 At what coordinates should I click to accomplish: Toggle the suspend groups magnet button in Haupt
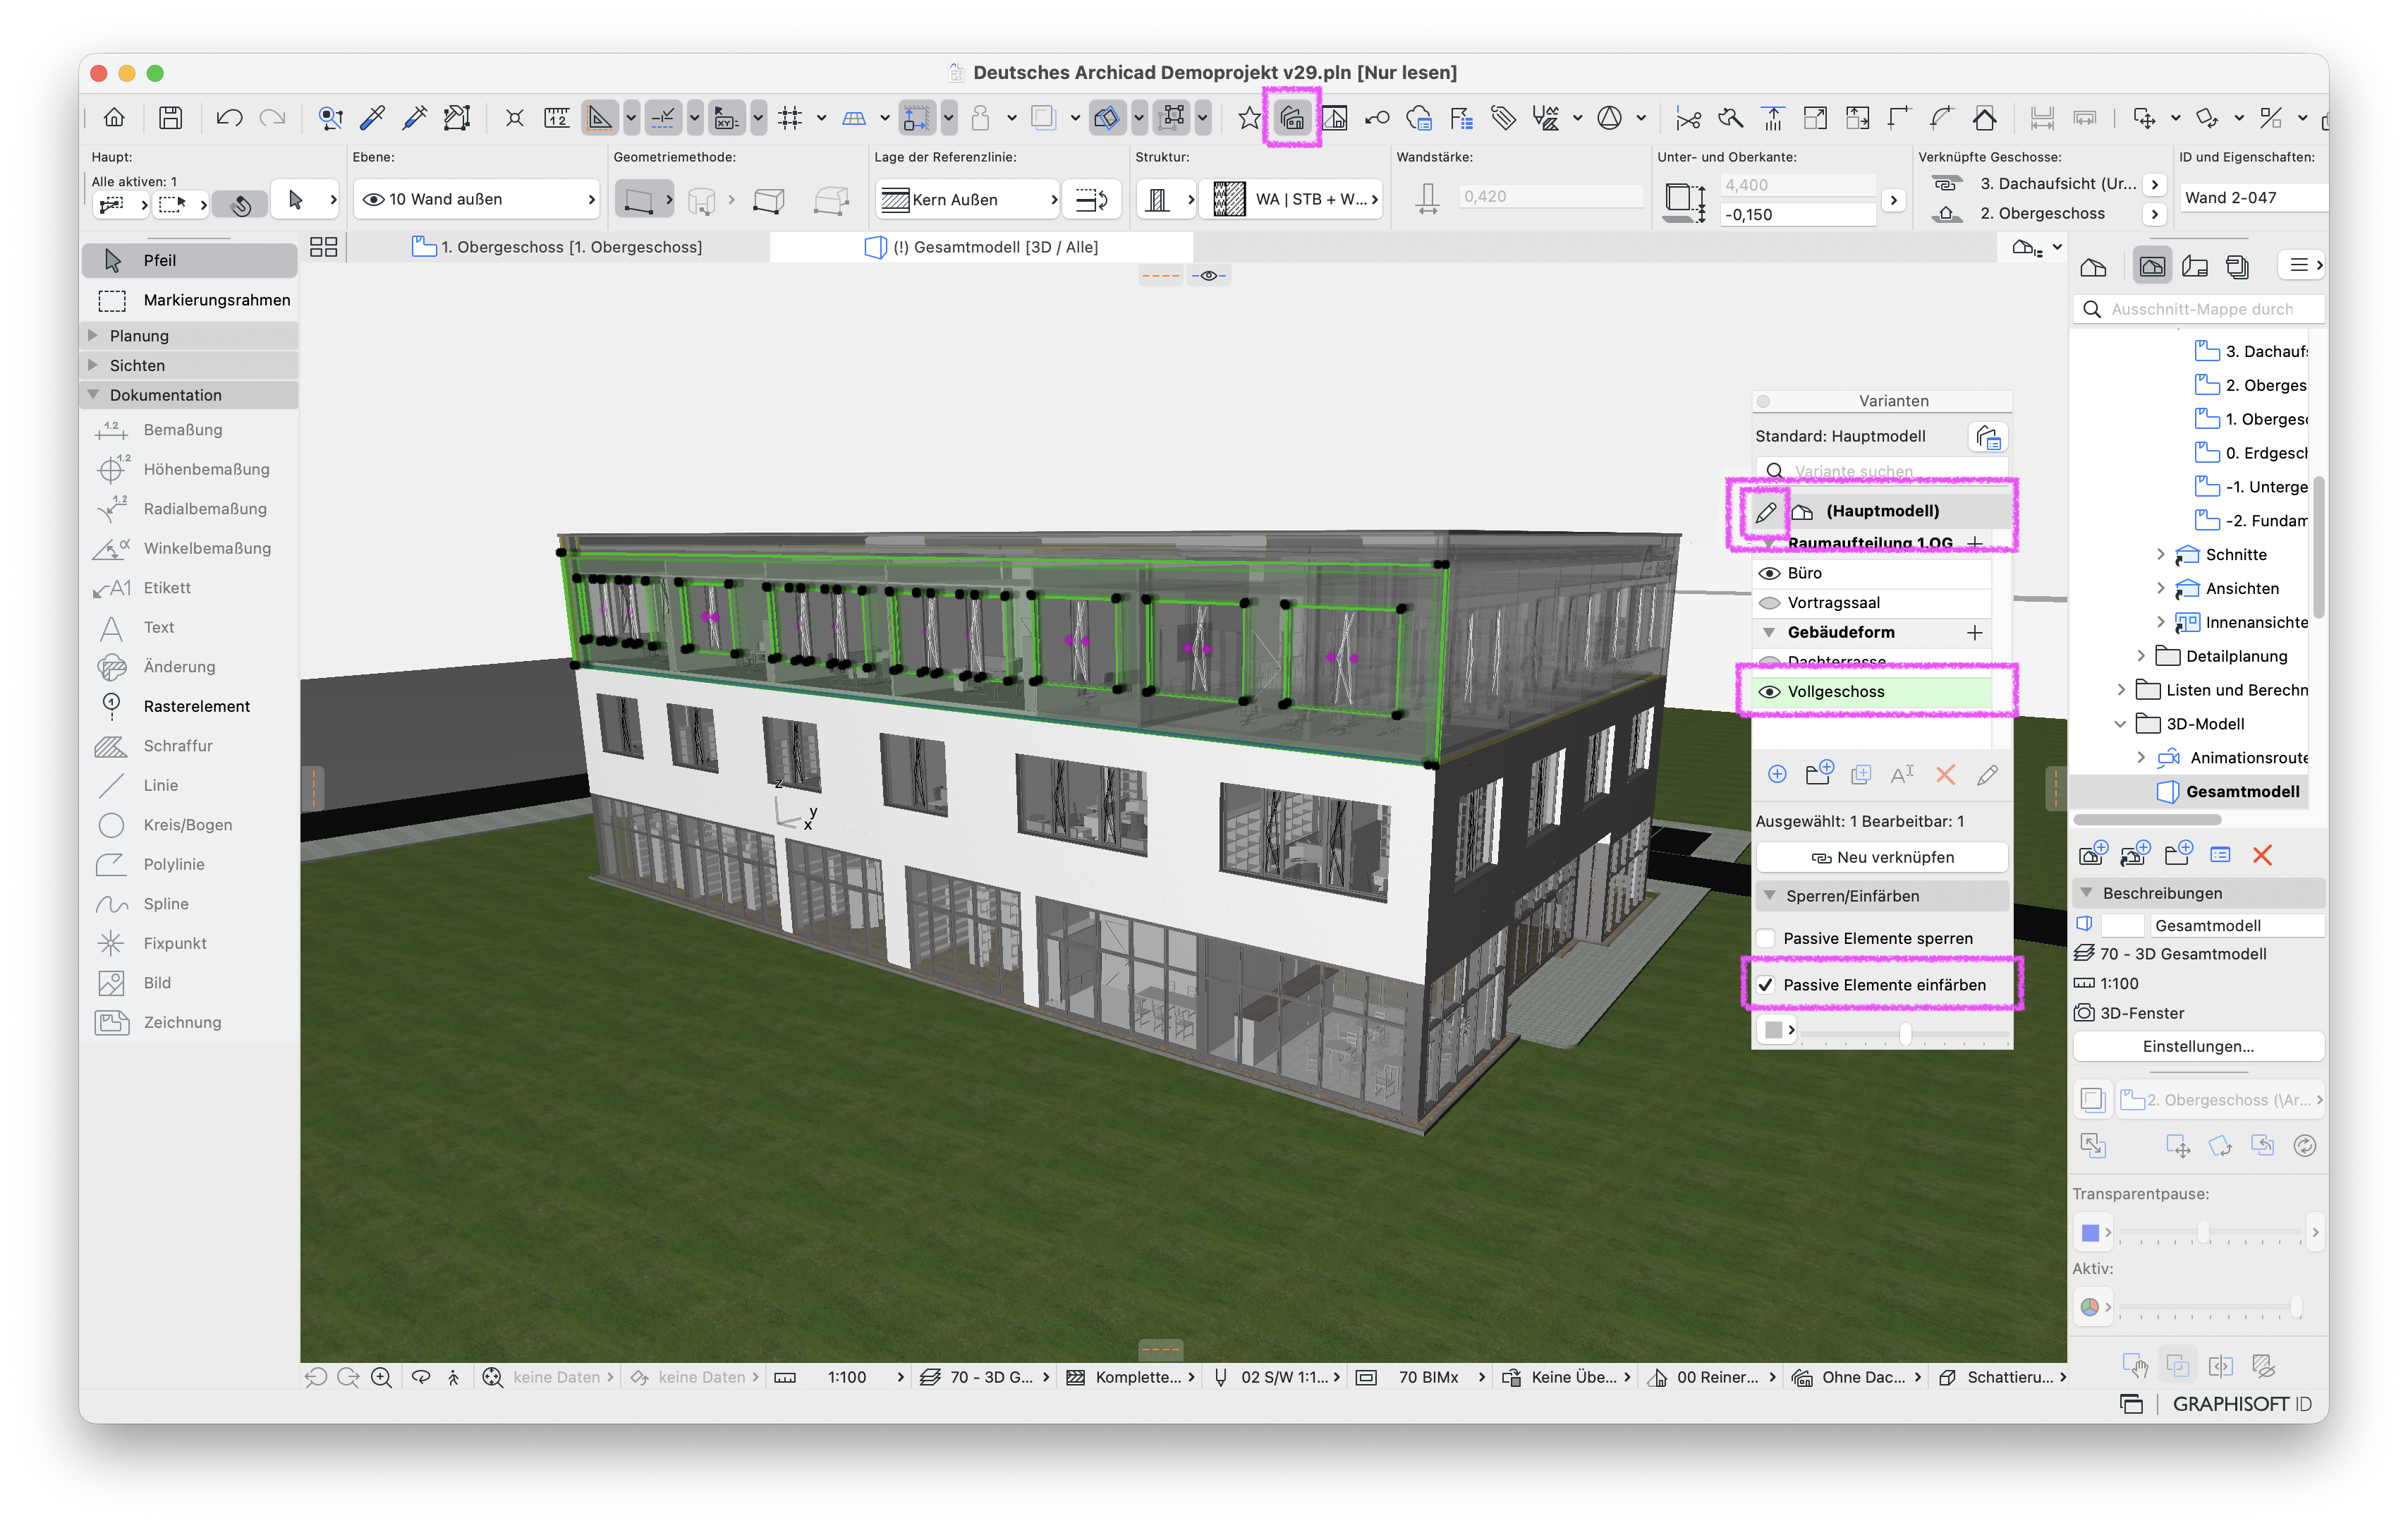click(x=240, y=204)
